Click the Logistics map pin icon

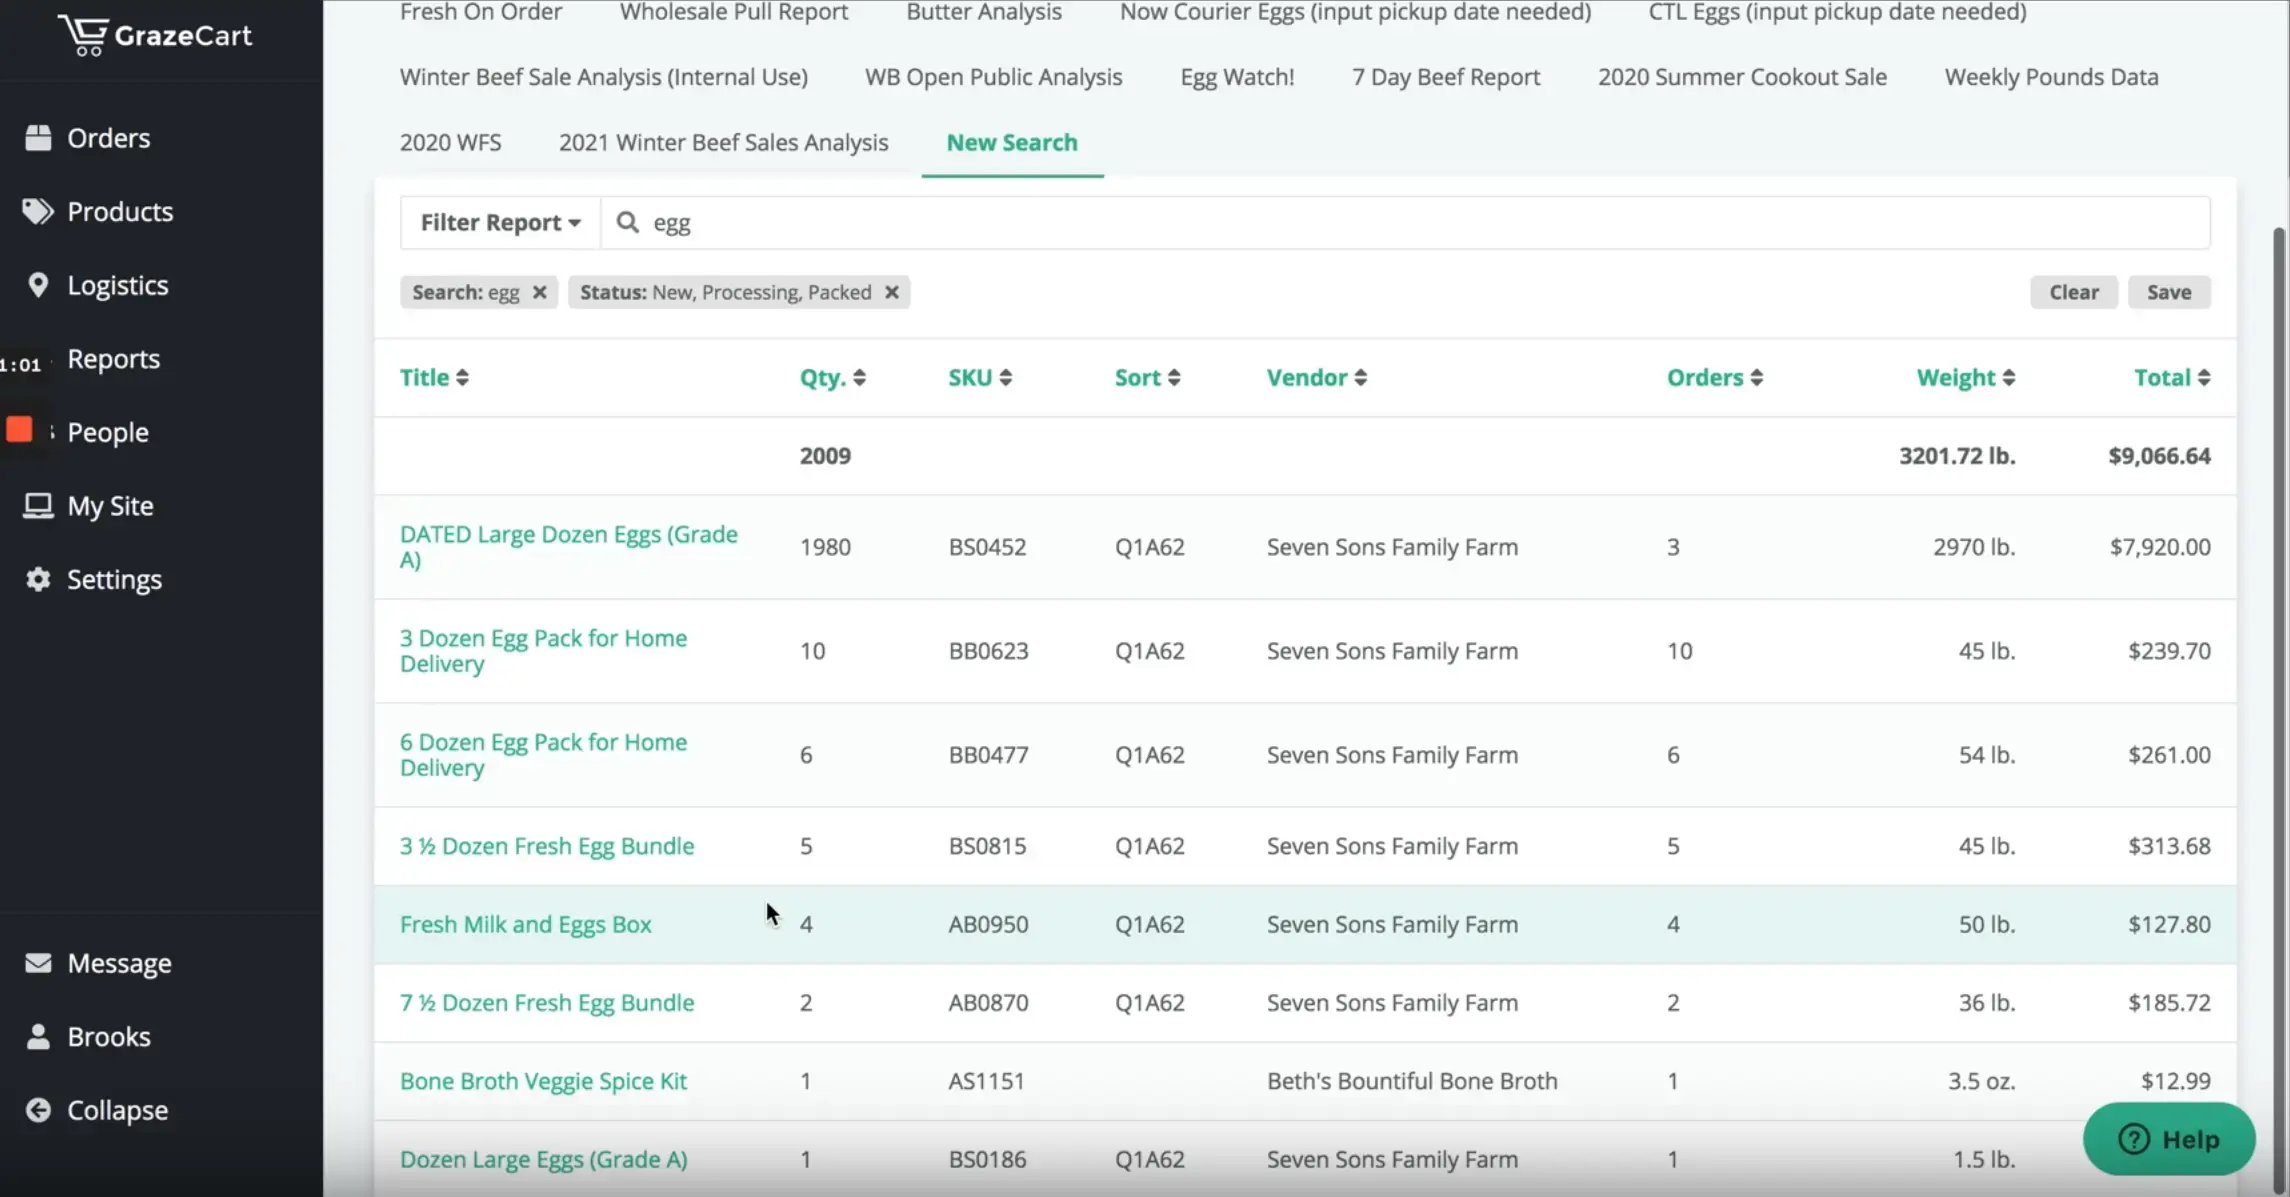point(38,285)
